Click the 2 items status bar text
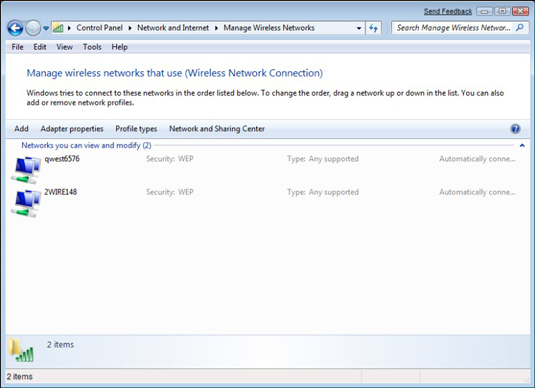 (20, 377)
